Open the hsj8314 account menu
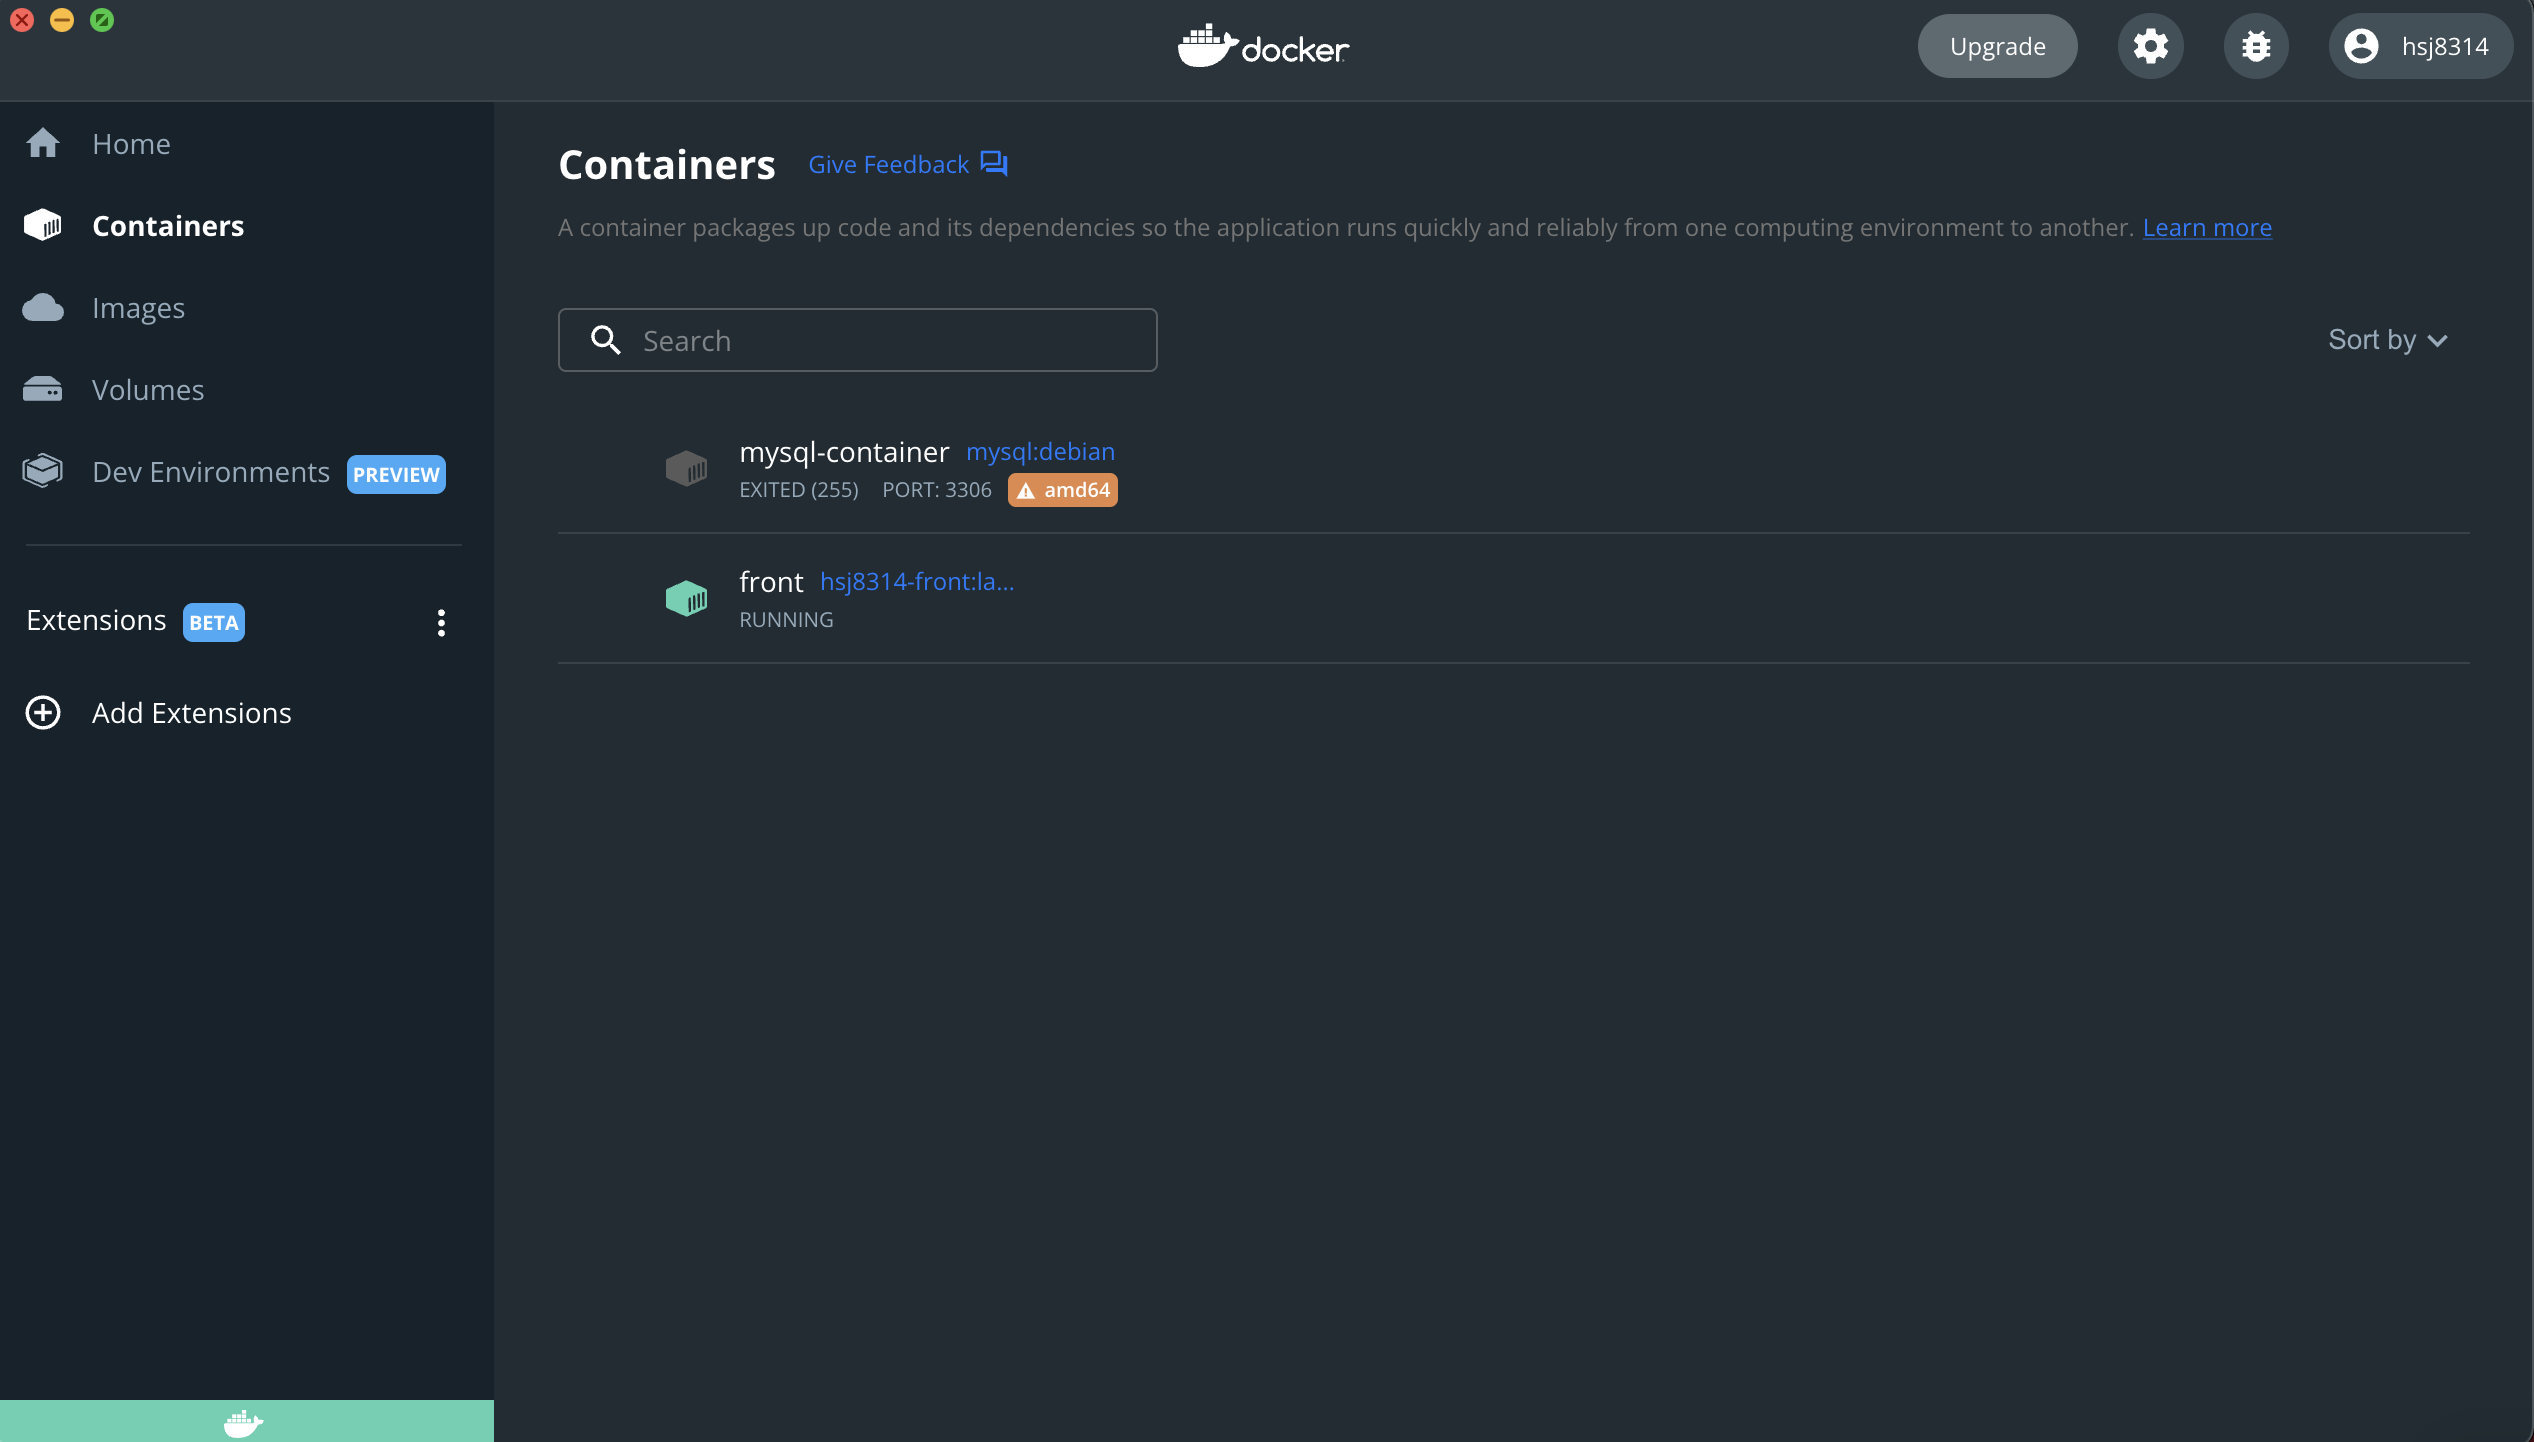Screen dimensions: 2534x1442 [2420, 46]
